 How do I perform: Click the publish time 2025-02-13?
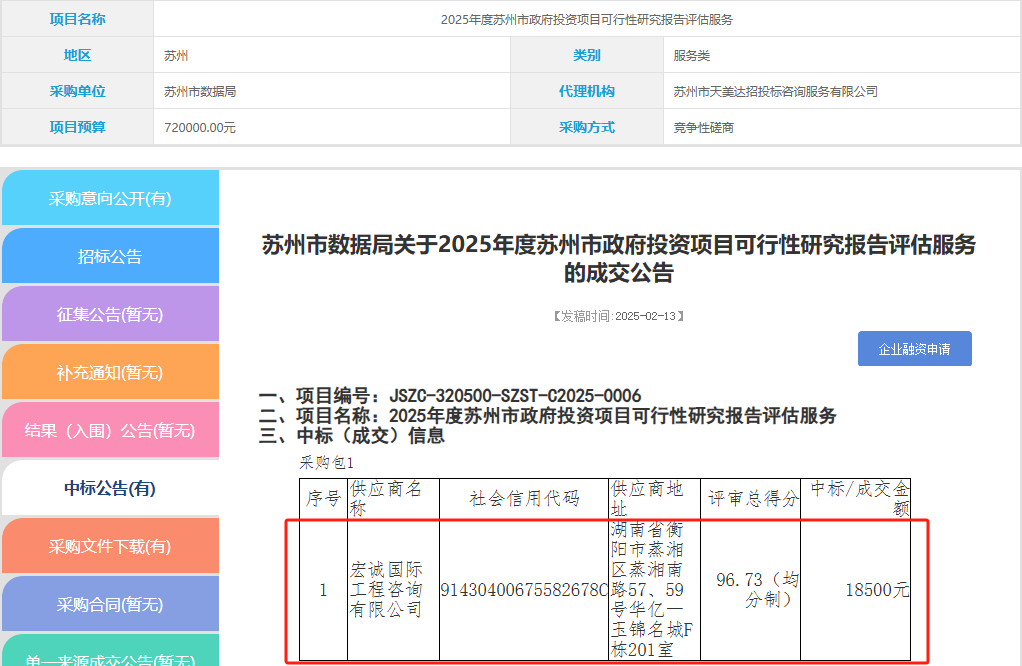tap(645, 316)
